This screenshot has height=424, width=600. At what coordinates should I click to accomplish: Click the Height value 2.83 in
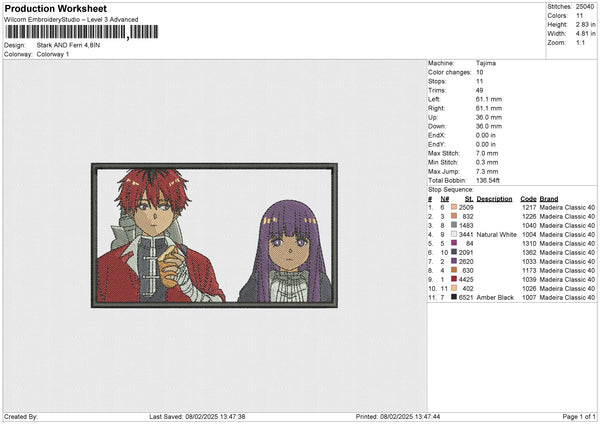click(585, 24)
